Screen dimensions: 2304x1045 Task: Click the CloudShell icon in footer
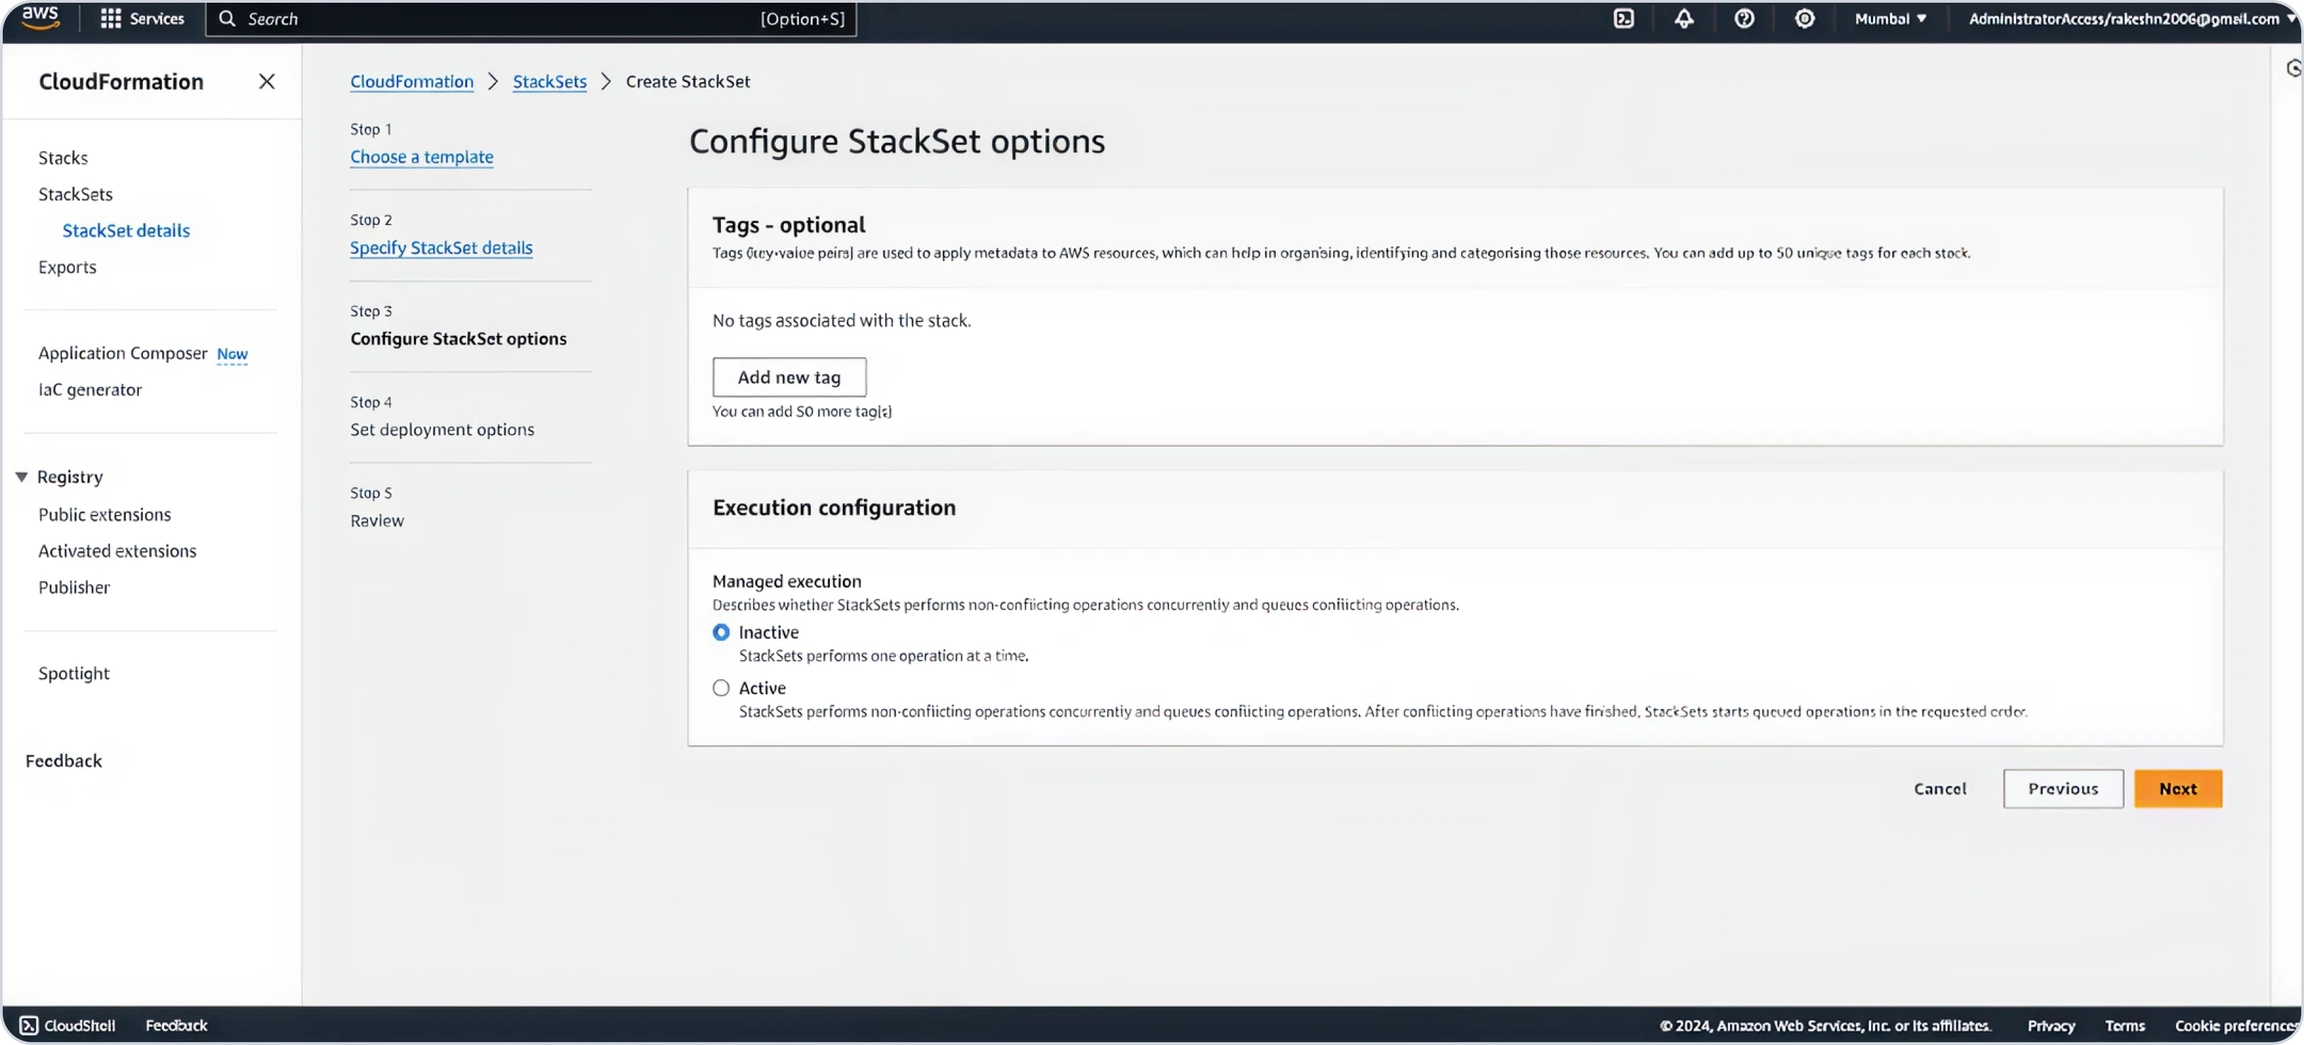[x=29, y=1025]
